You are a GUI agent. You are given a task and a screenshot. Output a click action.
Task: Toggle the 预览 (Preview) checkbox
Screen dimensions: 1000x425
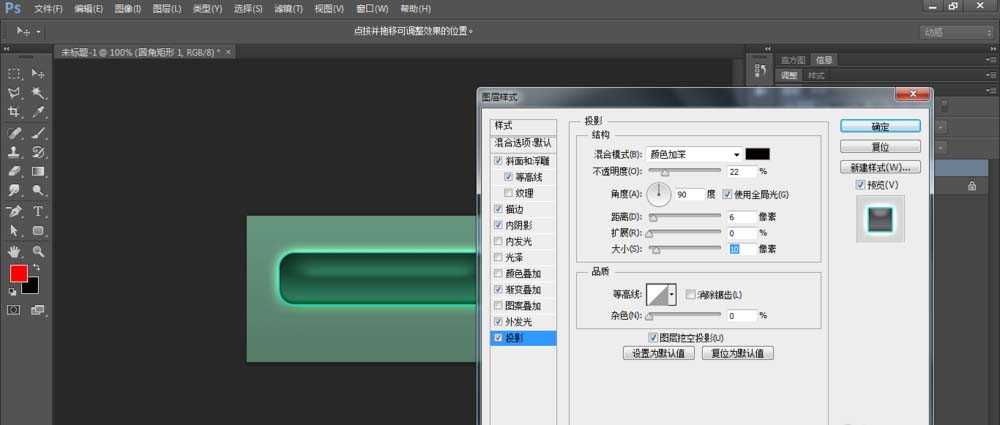tap(859, 185)
